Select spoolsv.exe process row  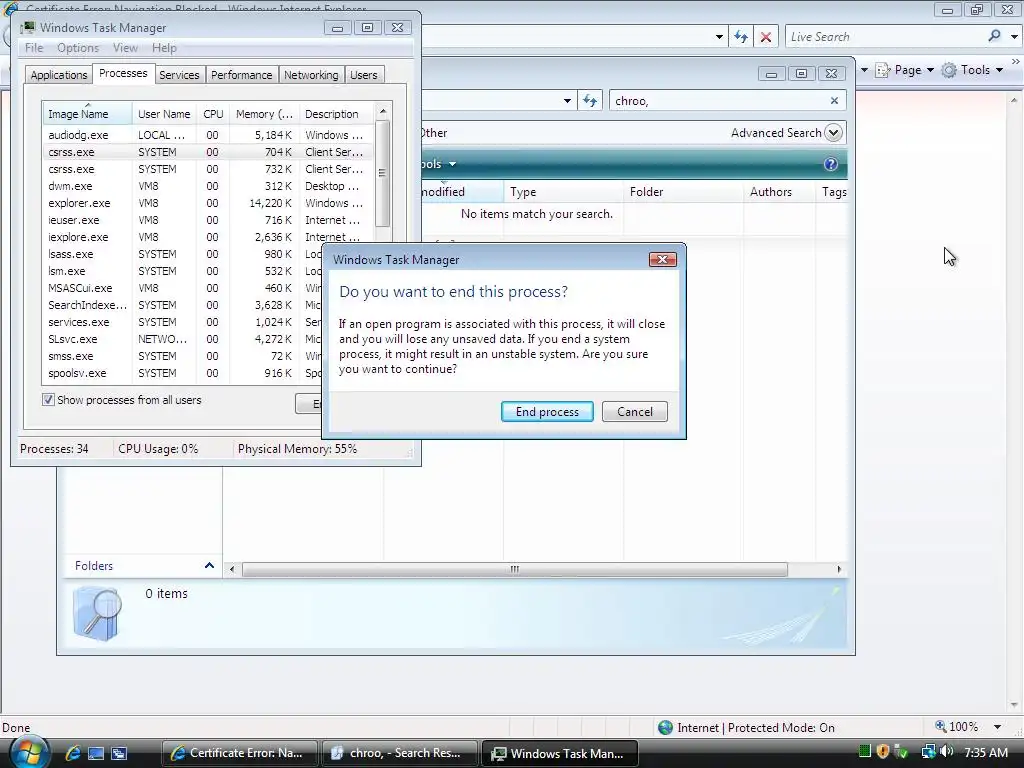[183, 373]
